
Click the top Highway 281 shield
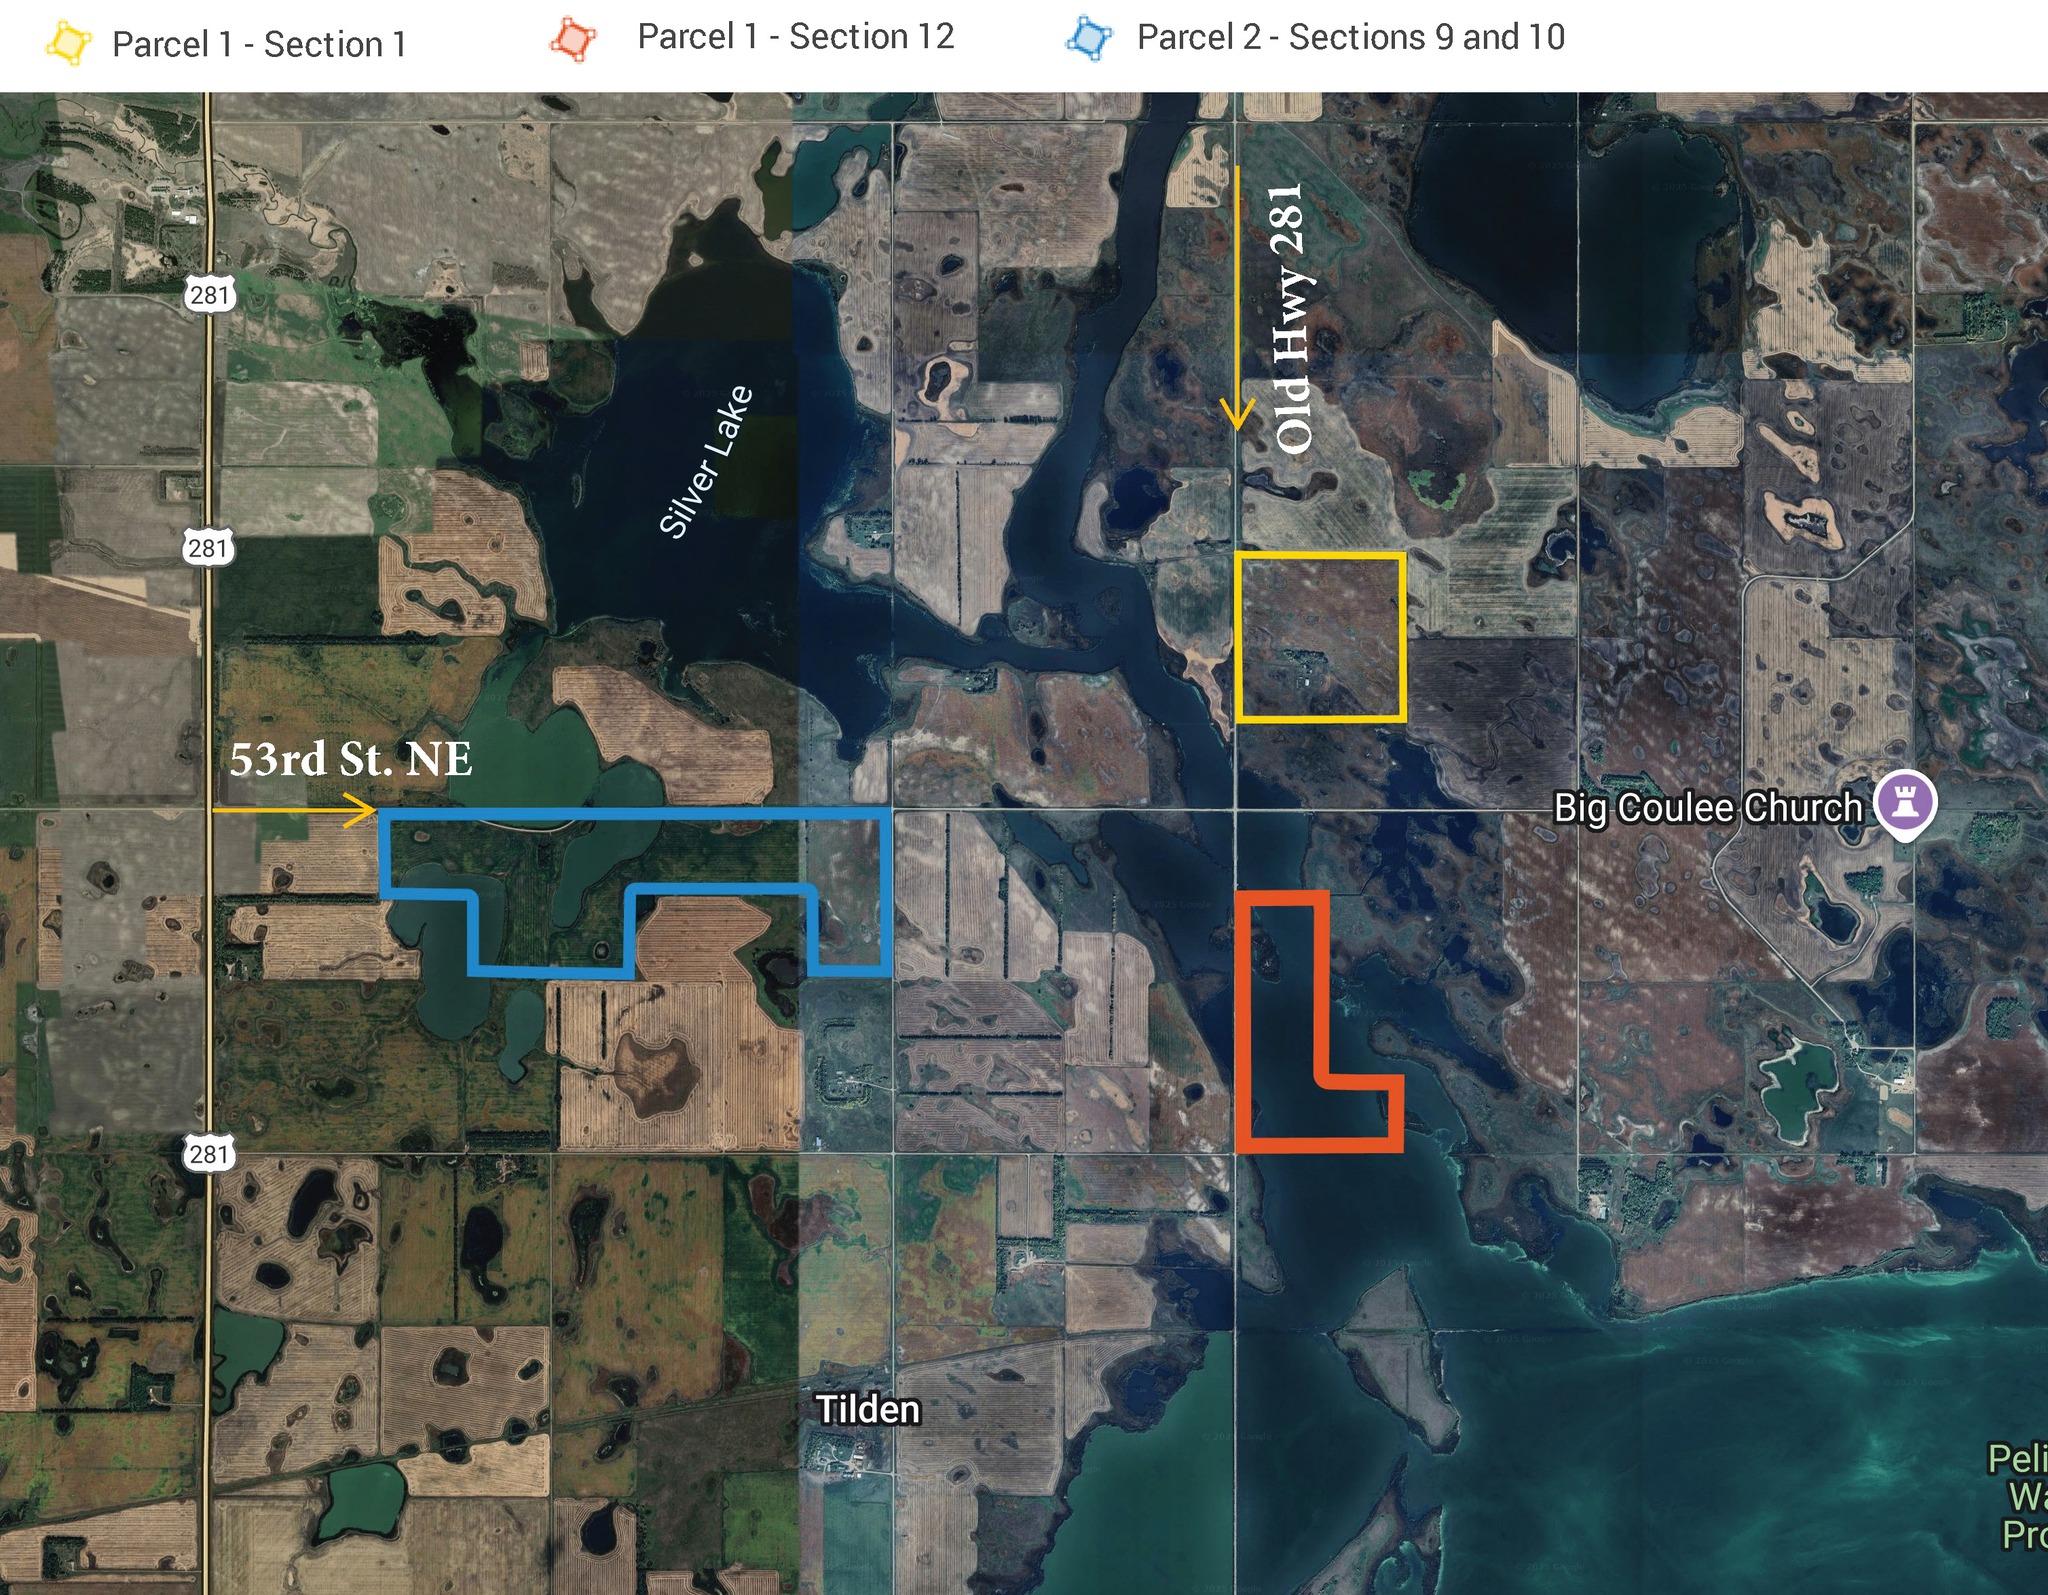[x=209, y=294]
